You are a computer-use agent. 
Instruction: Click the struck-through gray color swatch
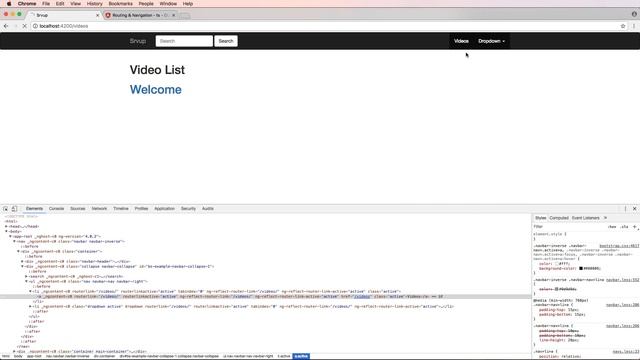click(556, 289)
